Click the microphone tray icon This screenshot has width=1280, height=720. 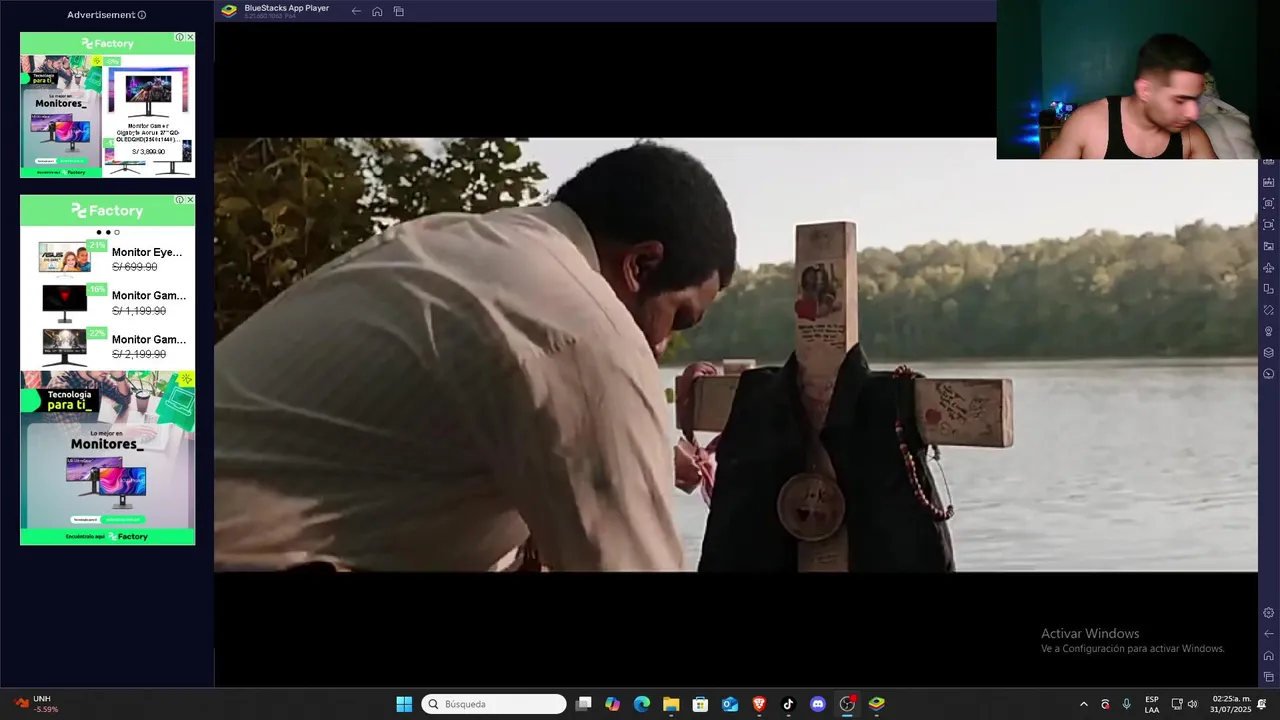1127,704
